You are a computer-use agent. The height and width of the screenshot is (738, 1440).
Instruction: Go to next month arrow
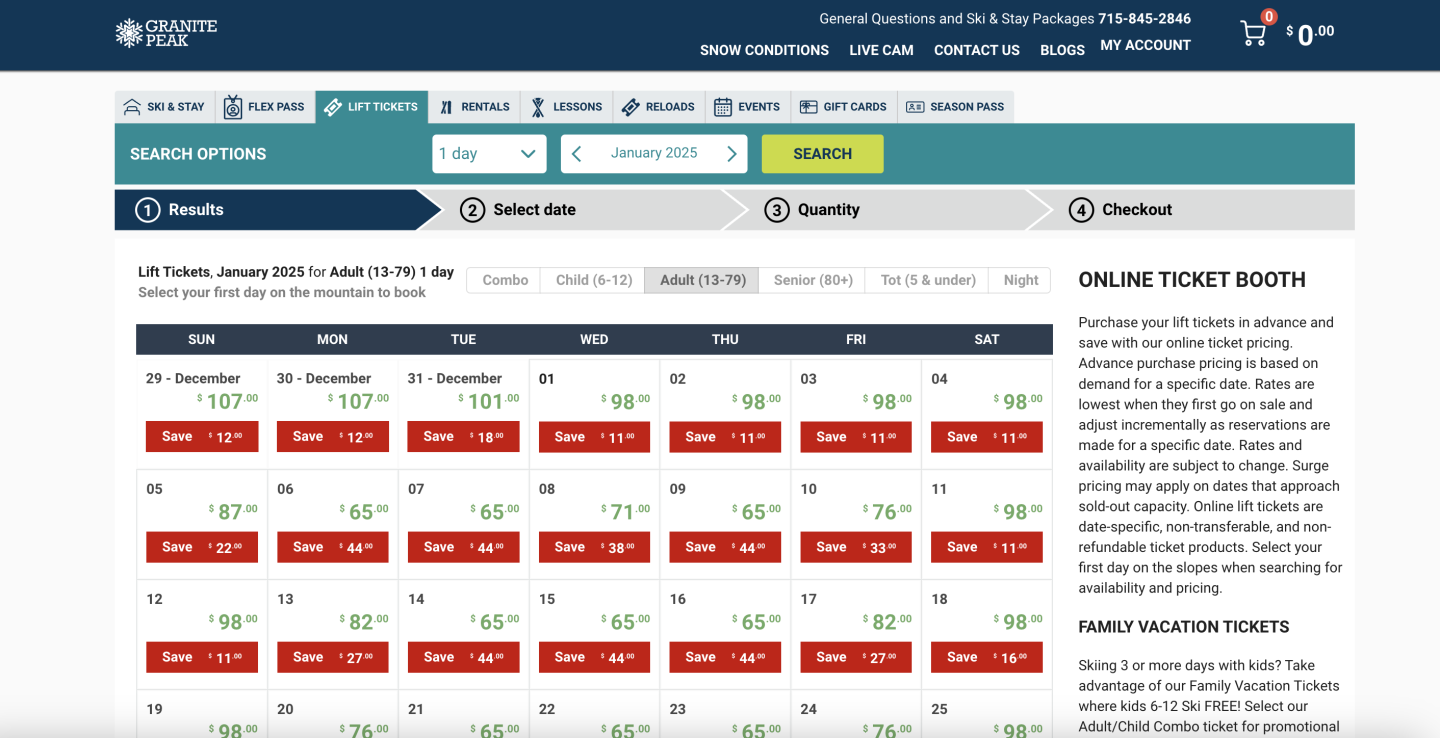731,154
